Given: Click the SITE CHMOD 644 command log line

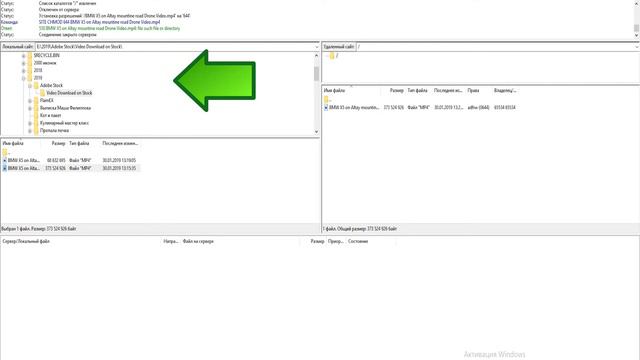Looking at the screenshot, I should tap(99, 22).
